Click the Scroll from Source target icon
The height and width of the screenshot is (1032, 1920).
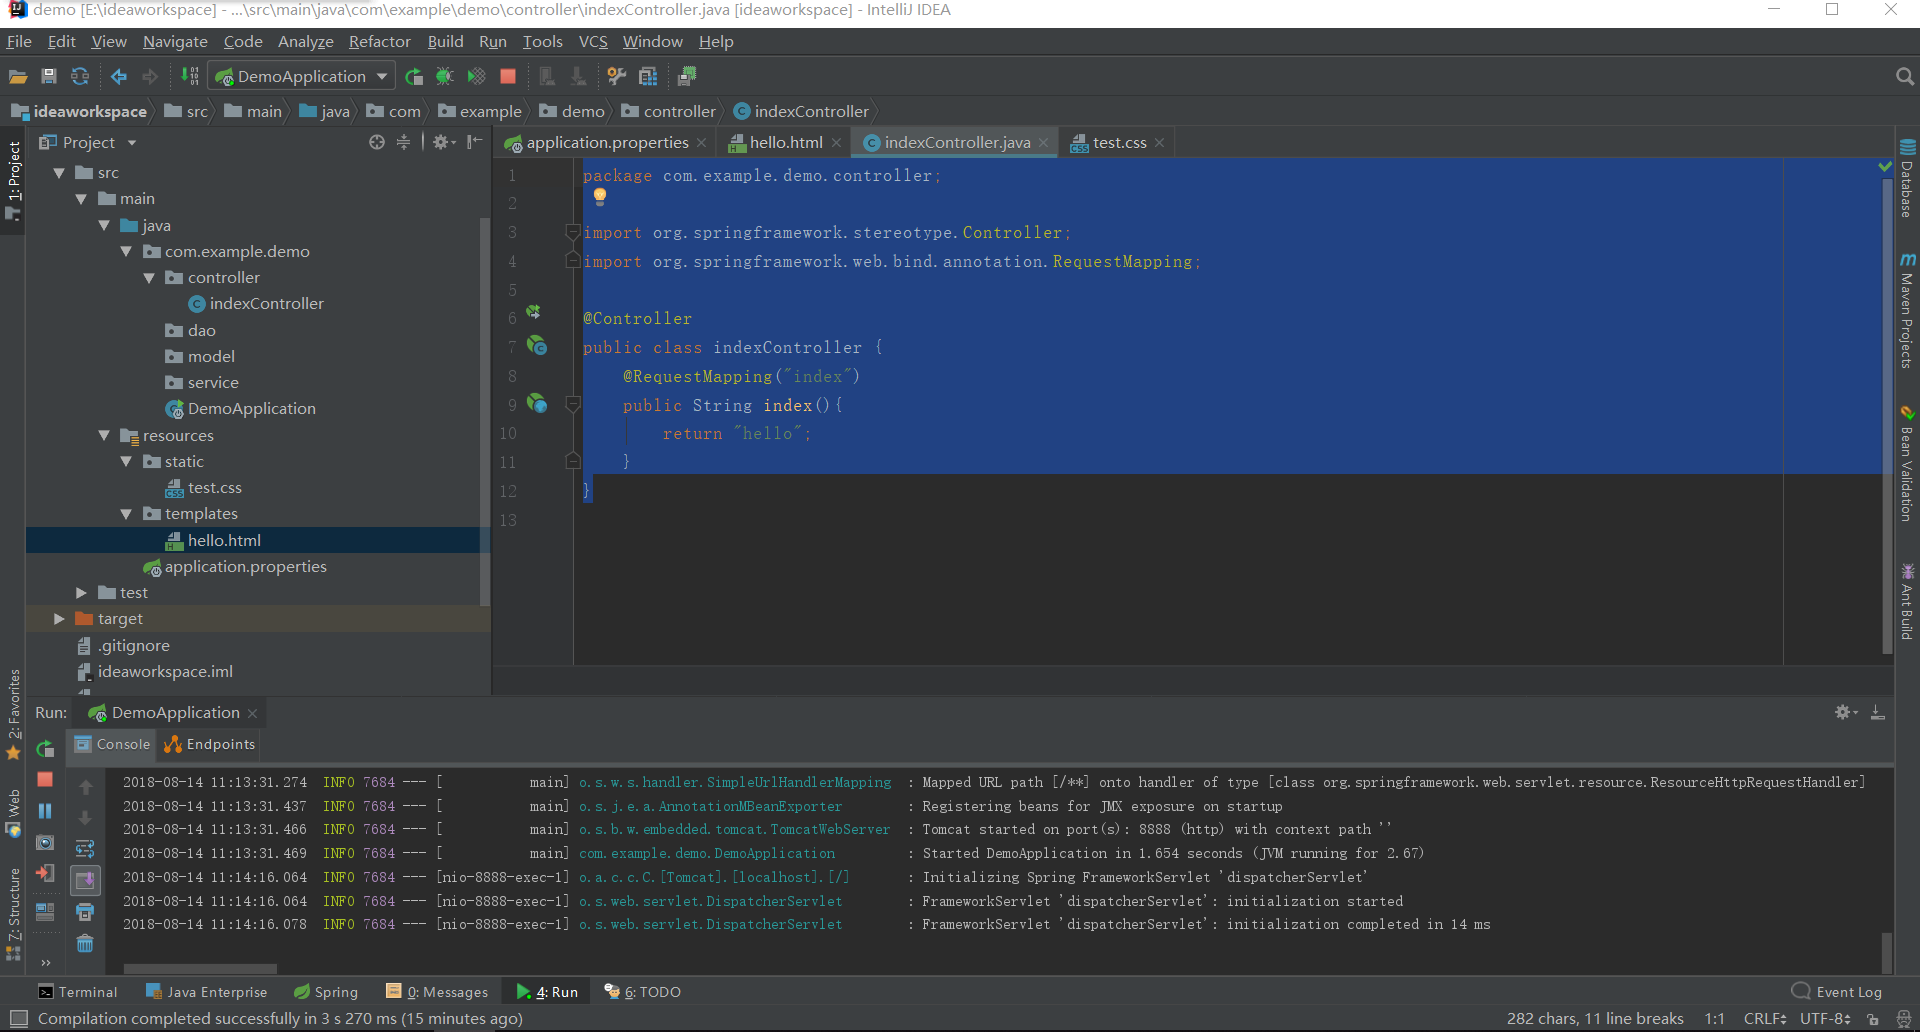point(377,142)
